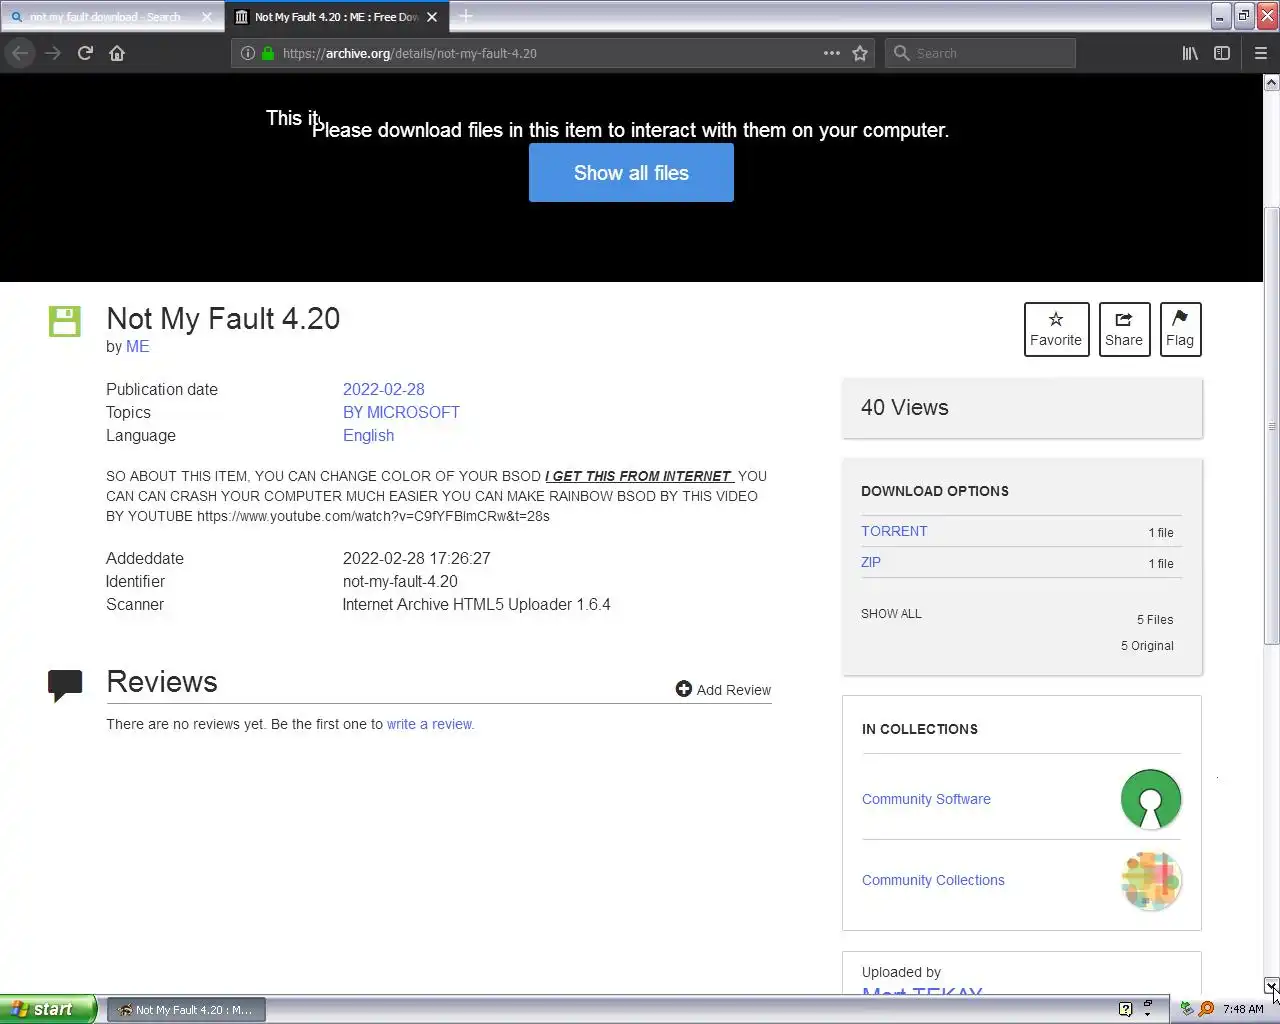The height and width of the screenshot is (1024, 1280).
Task: Close the not my fault download search tab
Action: click(x=207, y=17)
